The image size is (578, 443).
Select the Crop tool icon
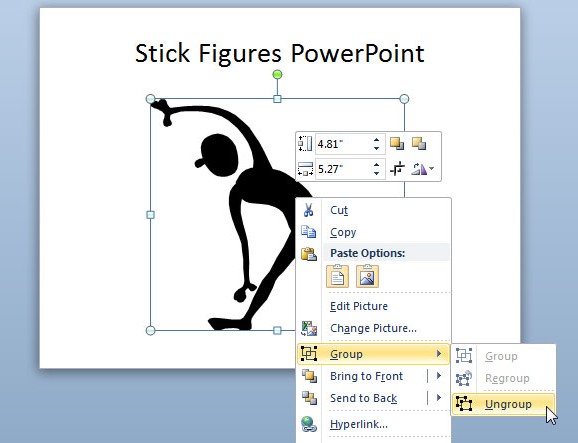(x=397, y=169)
